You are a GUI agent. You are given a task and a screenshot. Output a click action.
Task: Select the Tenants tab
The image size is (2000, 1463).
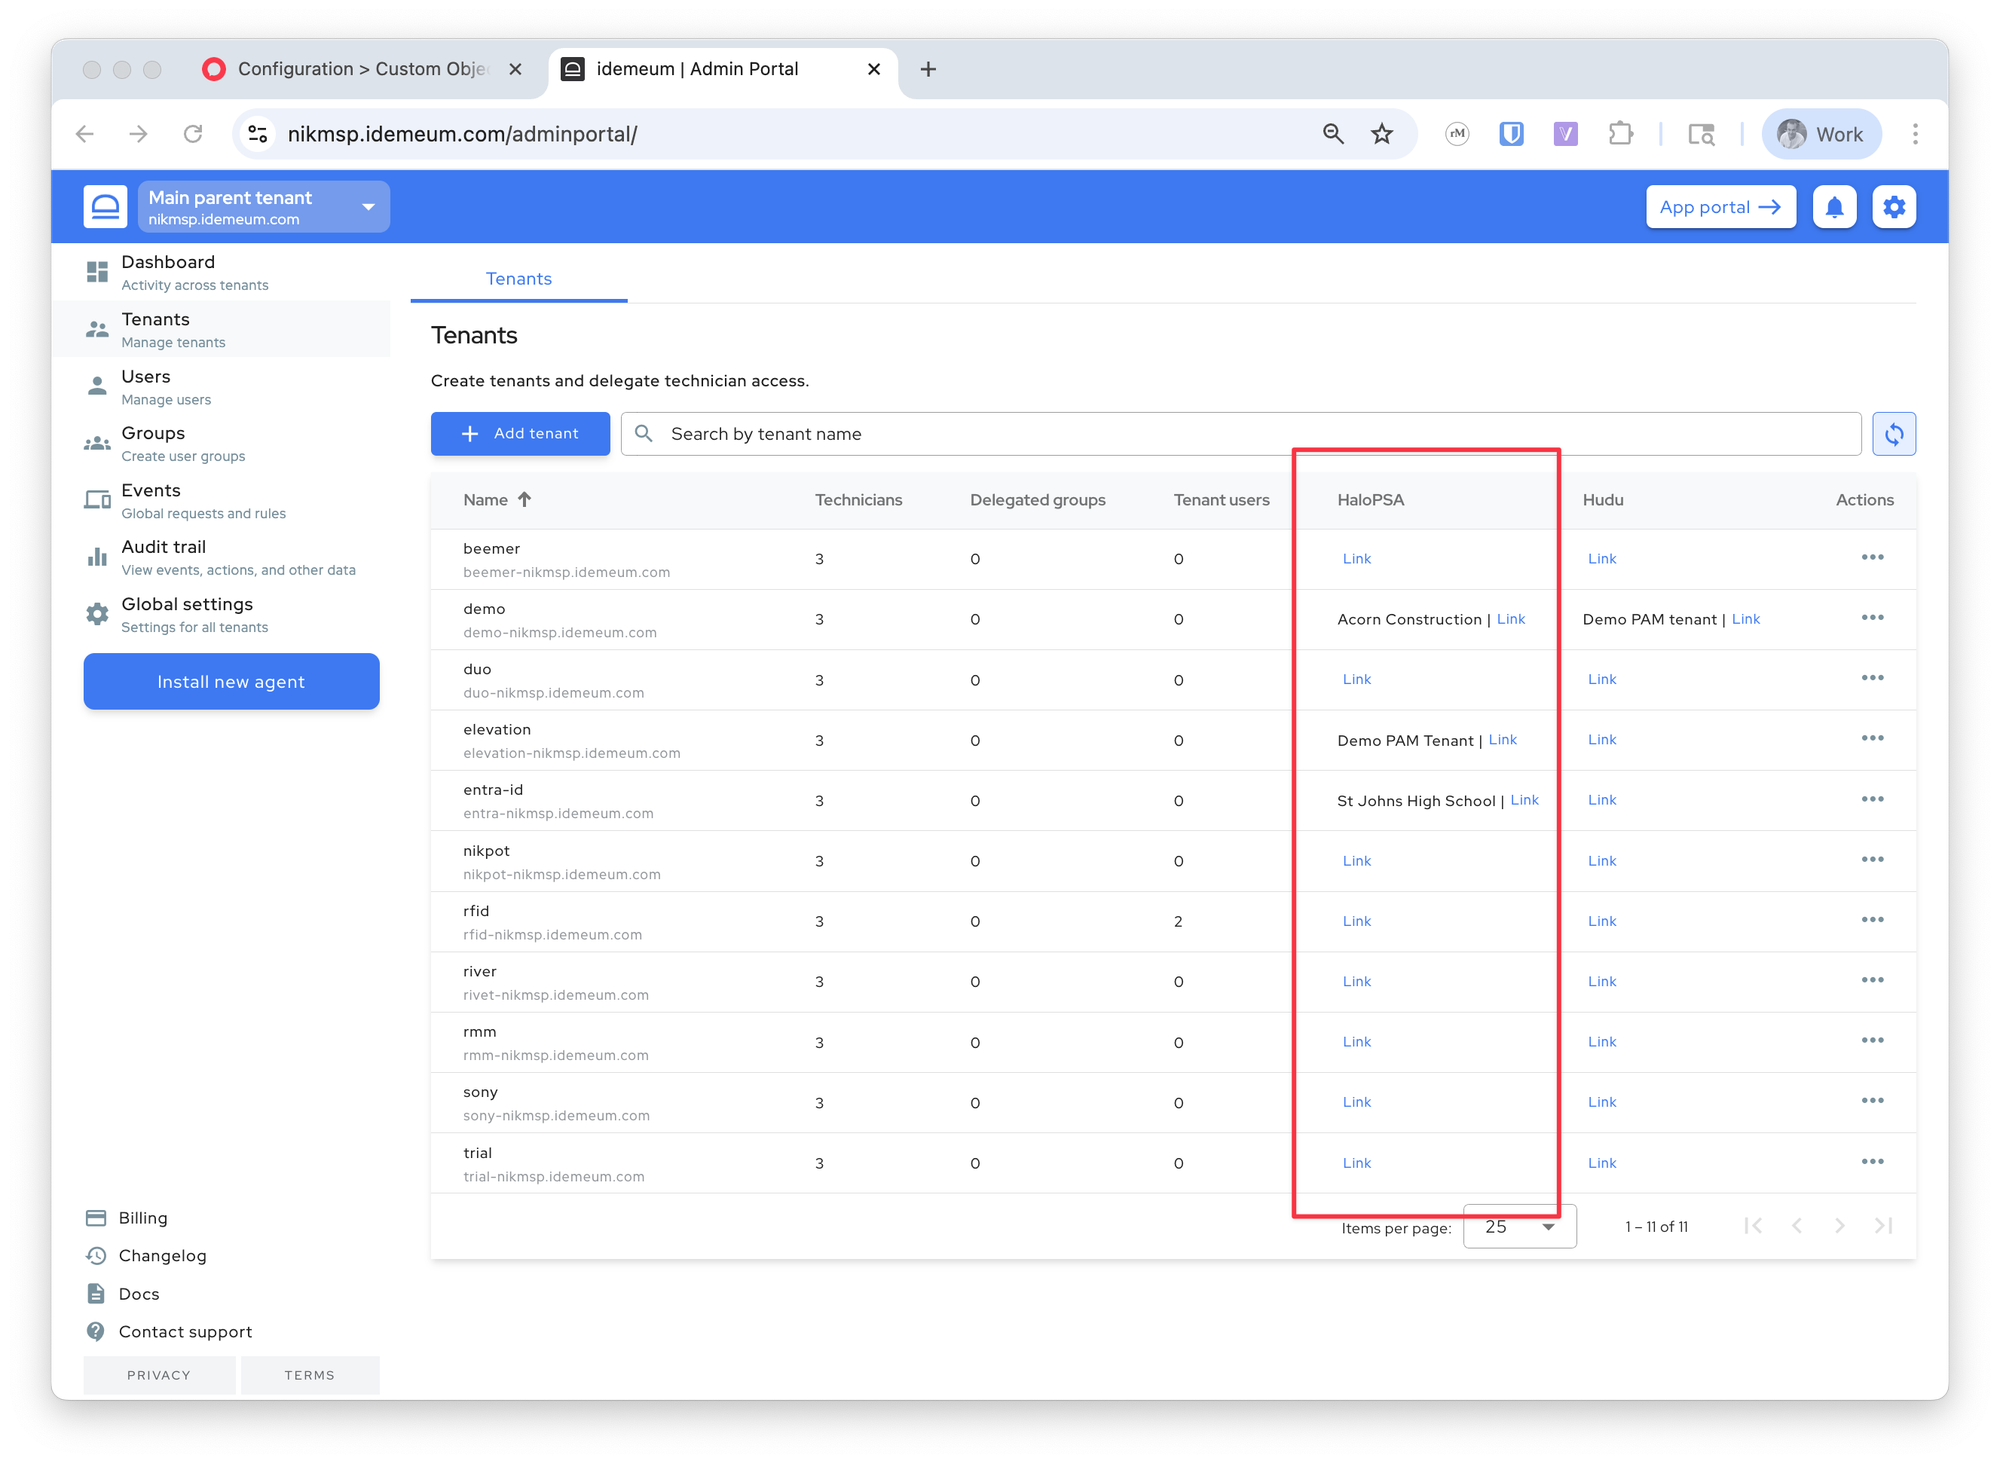518,279
